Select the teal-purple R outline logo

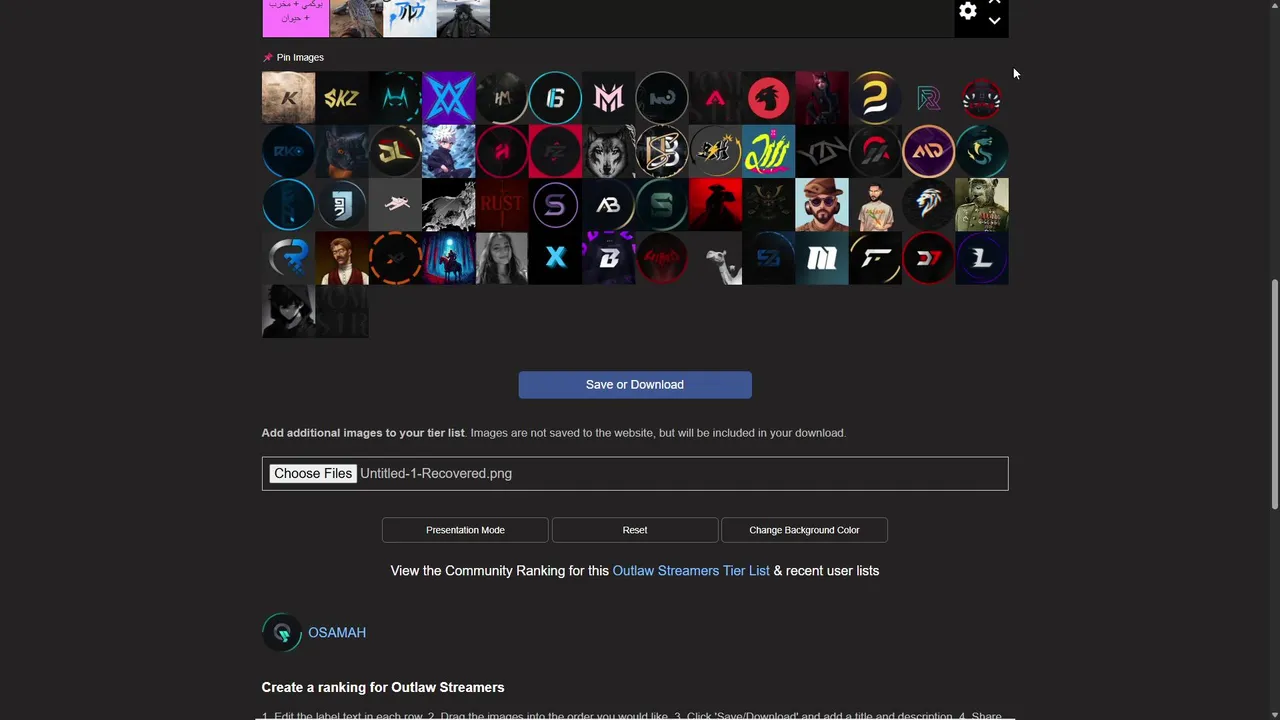tap(928, 98)
